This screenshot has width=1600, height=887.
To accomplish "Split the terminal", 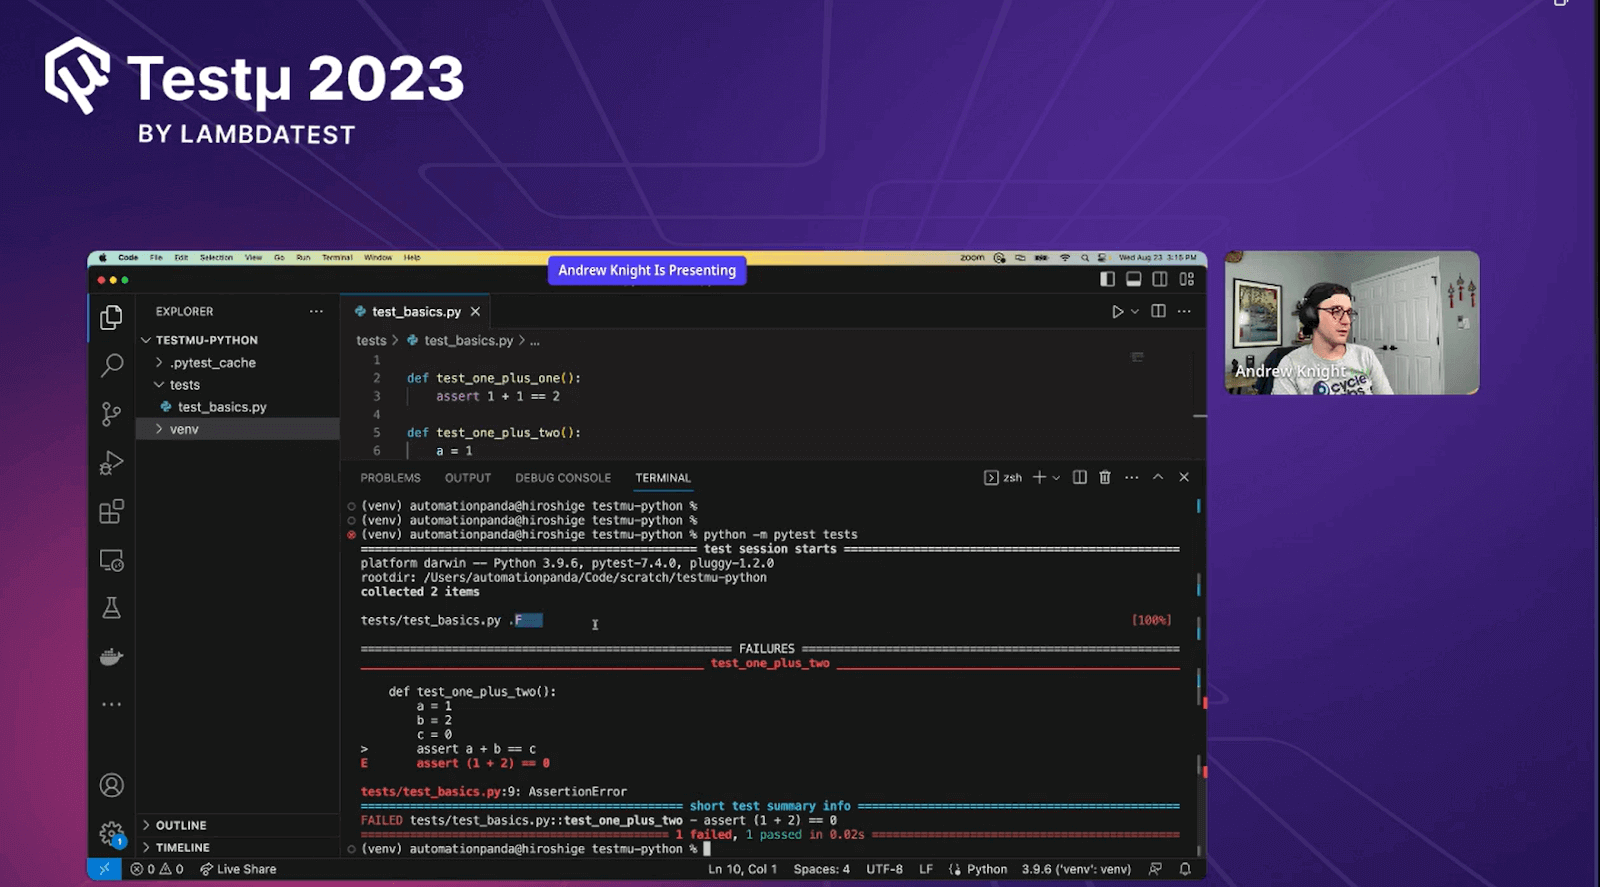I will click(1080, 477).
